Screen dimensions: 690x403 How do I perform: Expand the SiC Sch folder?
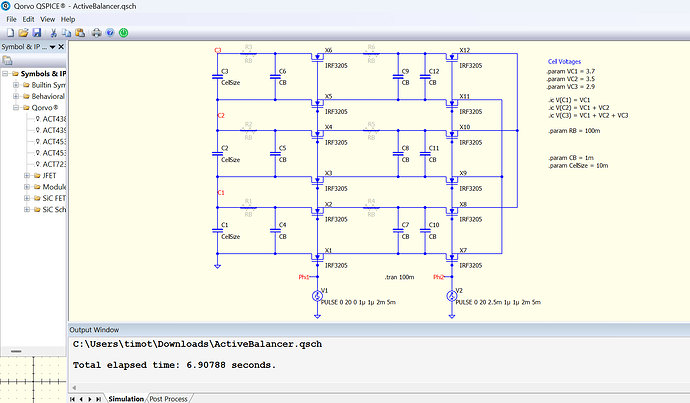(27, 209)
